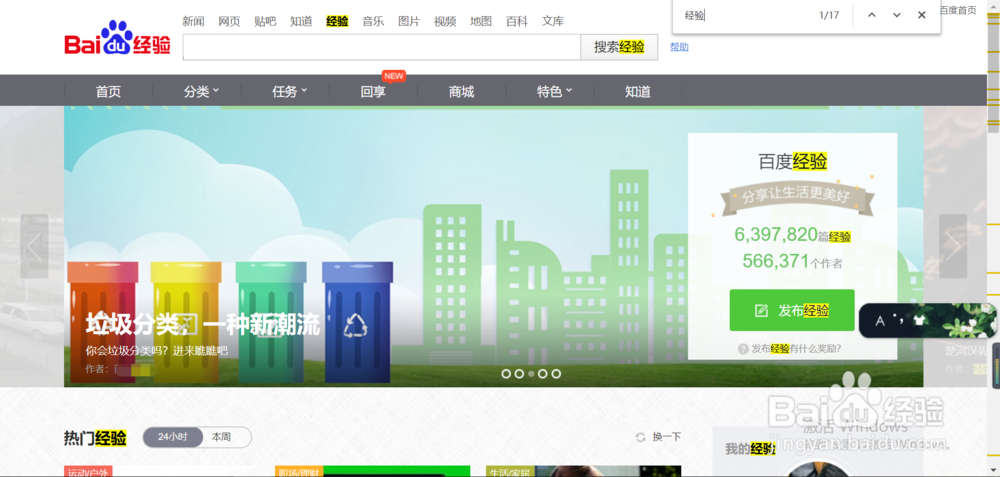
Task: Focus the find bar text field
Action: [743, 15]
